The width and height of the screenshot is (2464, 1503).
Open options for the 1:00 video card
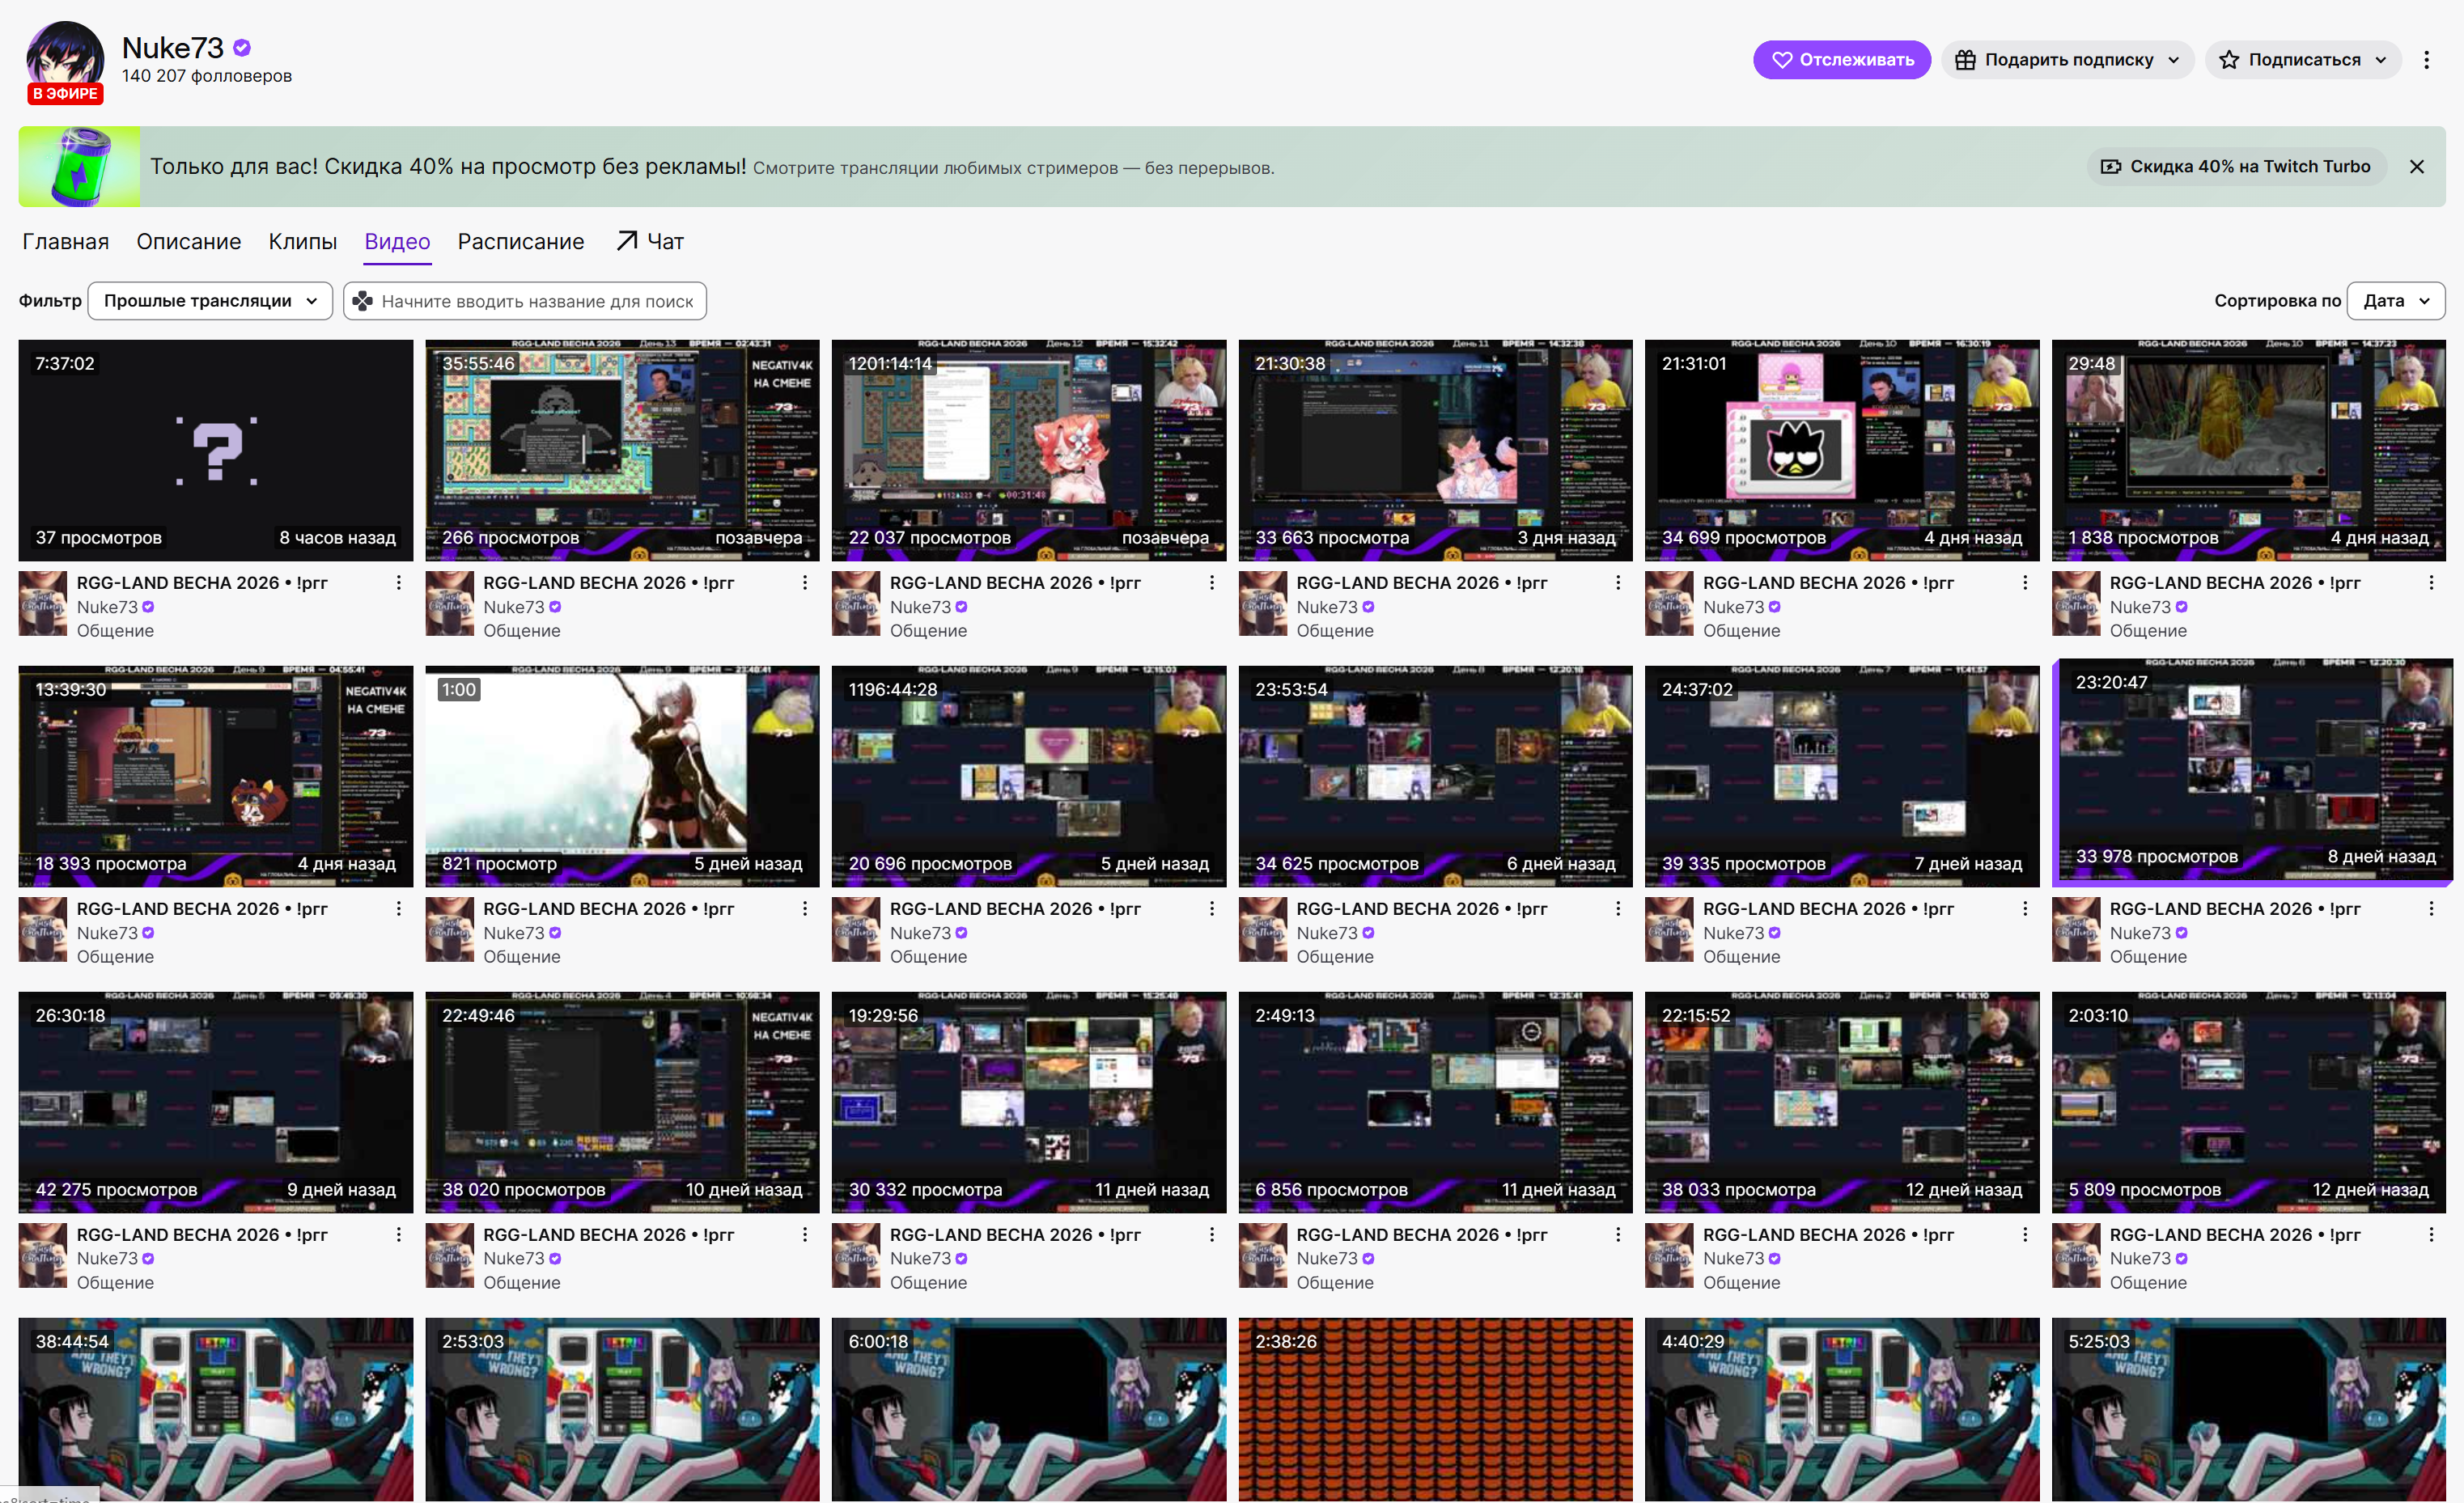(x=804, y=908)
